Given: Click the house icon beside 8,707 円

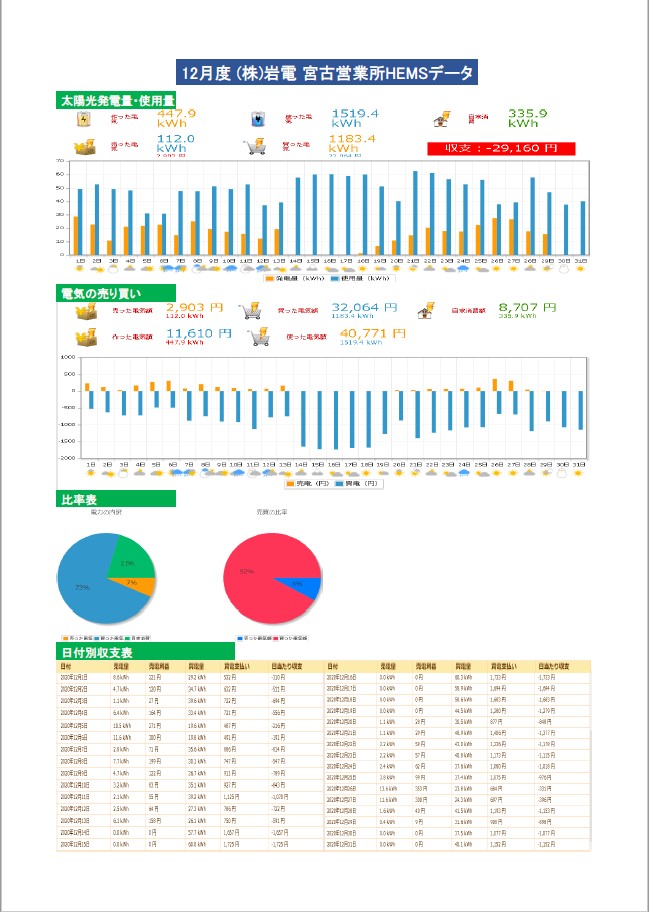Looking at the screenshot, I should click(x=427, y=311).
